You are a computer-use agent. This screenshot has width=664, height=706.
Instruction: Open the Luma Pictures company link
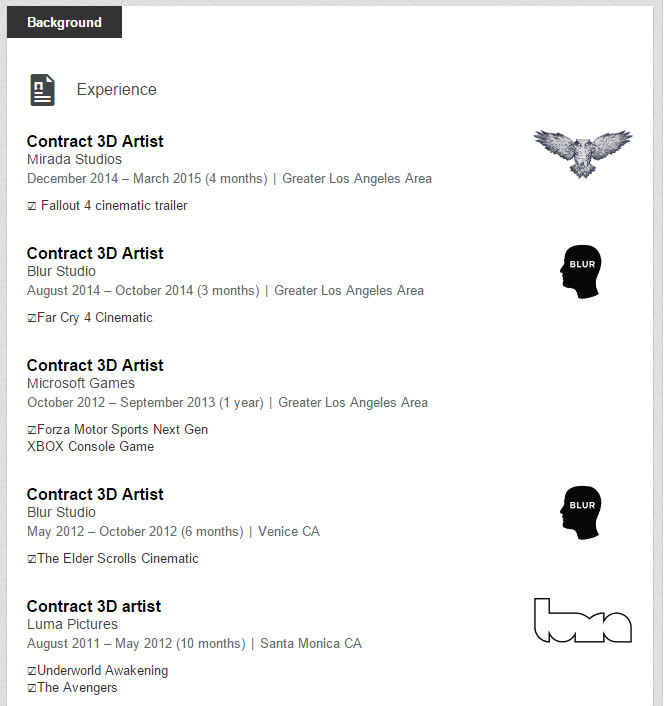pyautogui.click(x=72, y=624)
